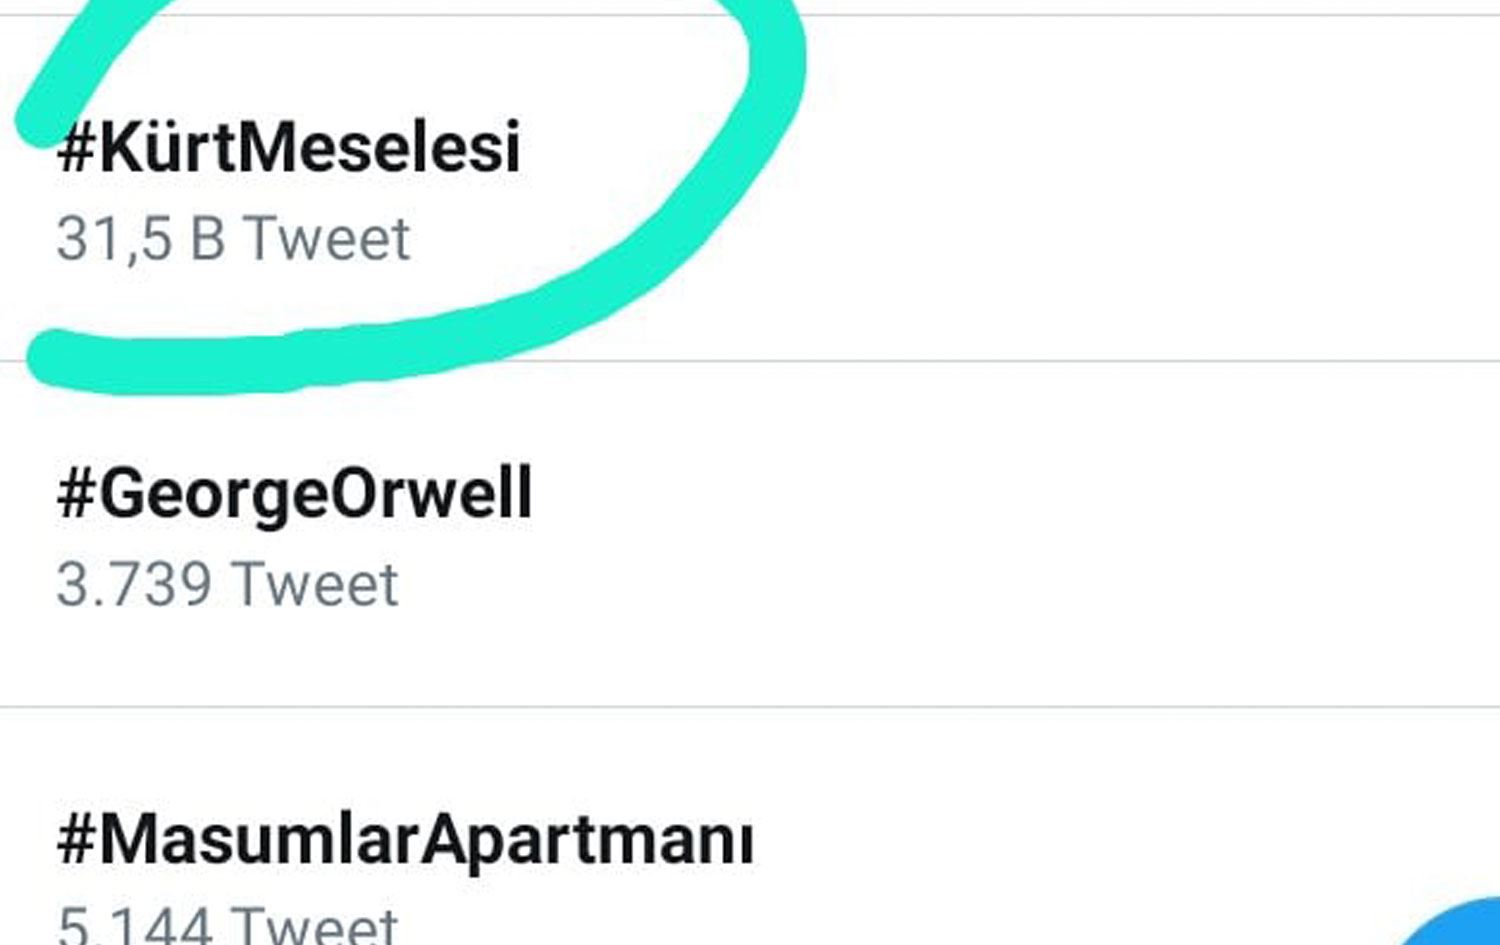Click the hash symbol in #GeorgeOrwell
Screen dimensions: 1500x945
[75, 494]
